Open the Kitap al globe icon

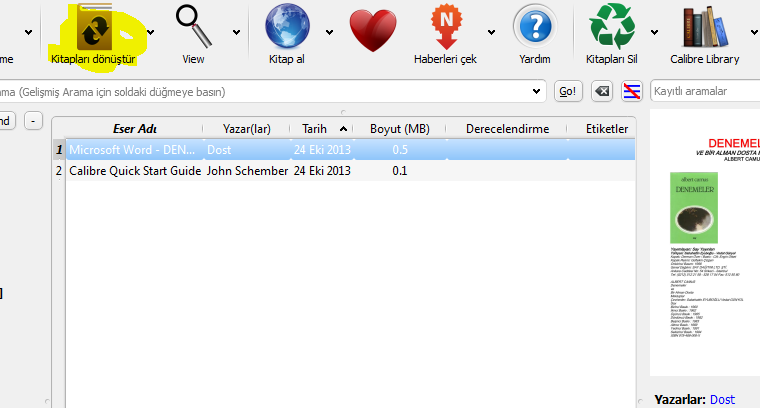coord(287,35)
